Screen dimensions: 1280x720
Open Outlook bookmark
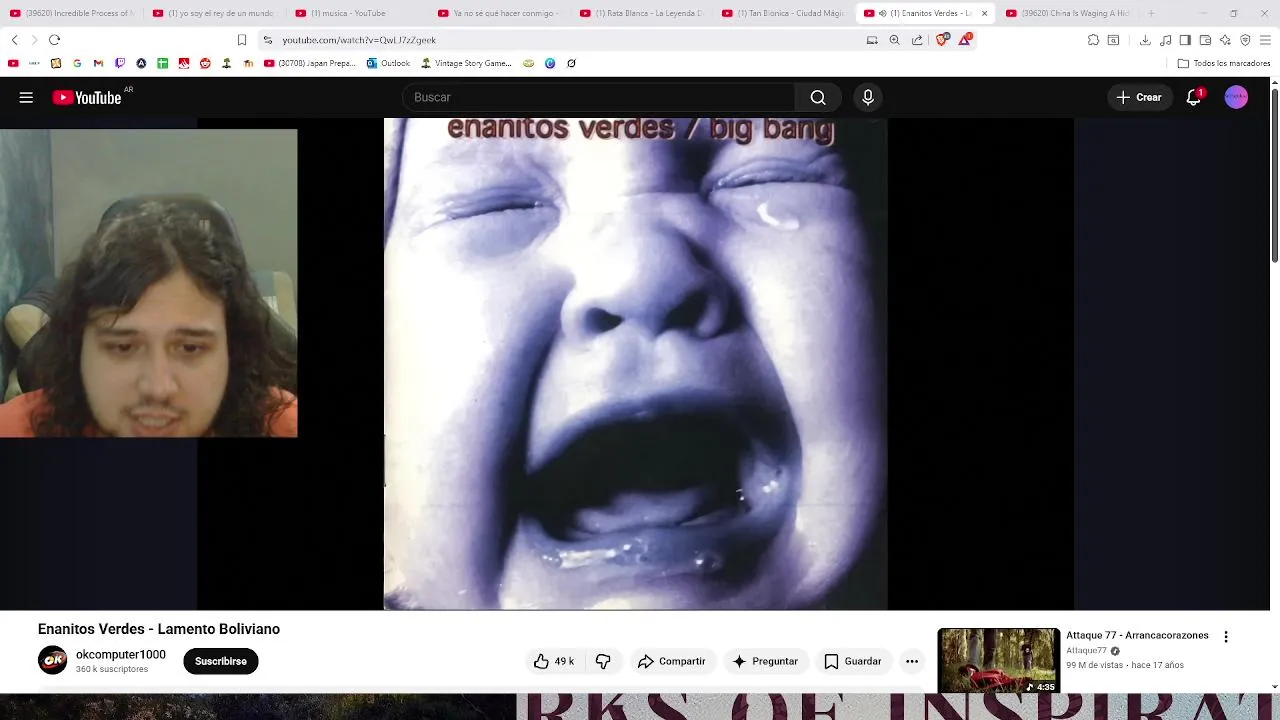[x=388, y=63]
